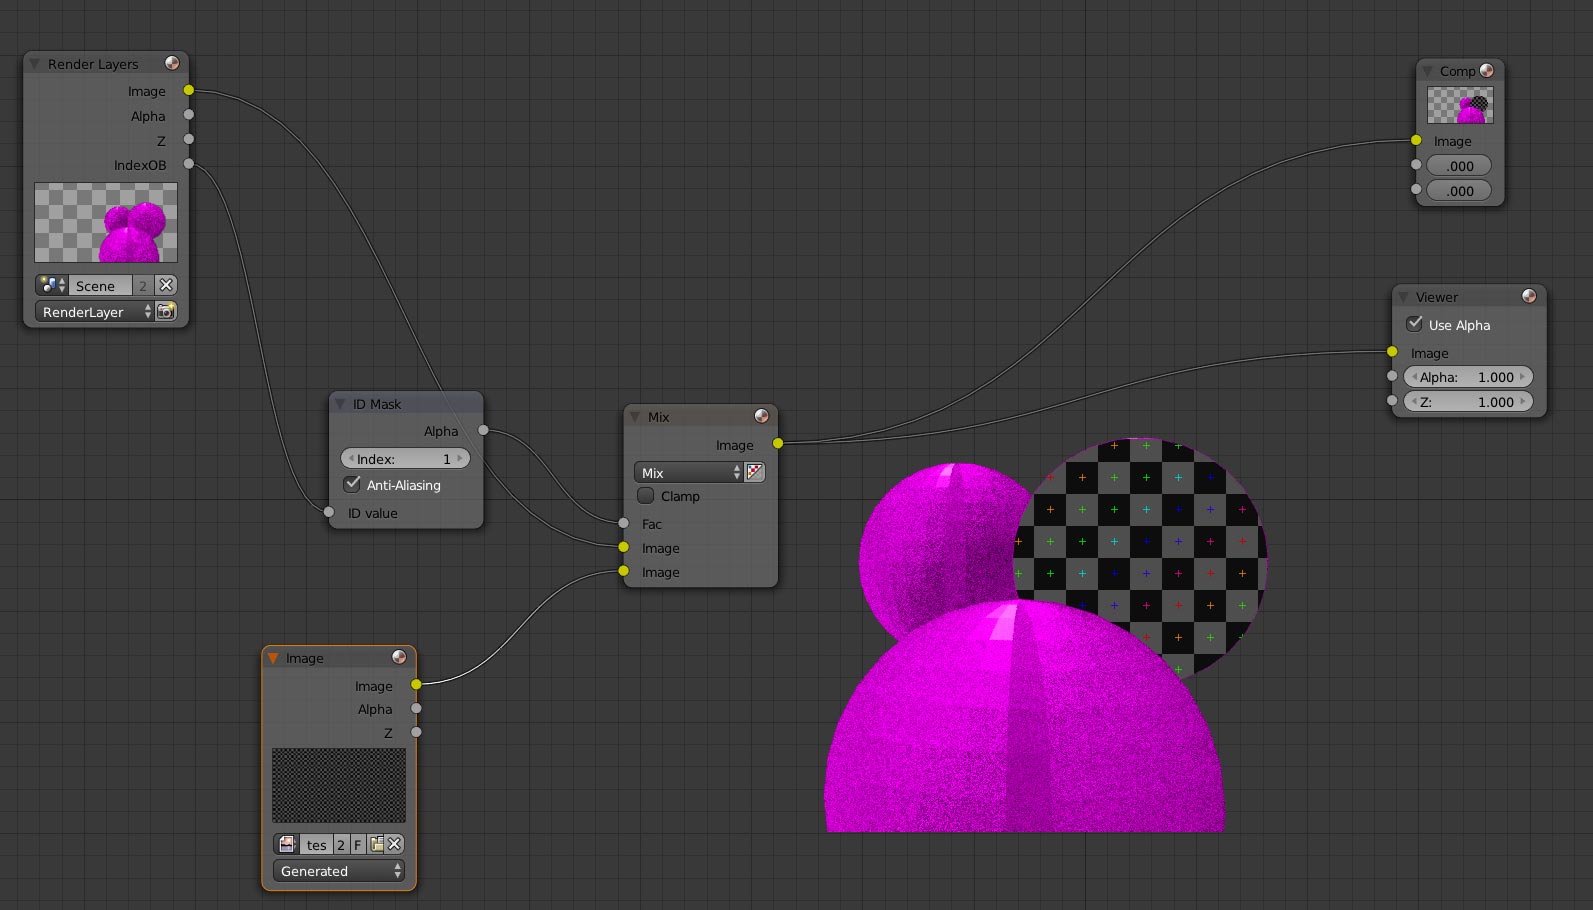Screen dimensions: 1593x910
Task: Click Alpha output socket on Image node
Action: click(416, 708)
